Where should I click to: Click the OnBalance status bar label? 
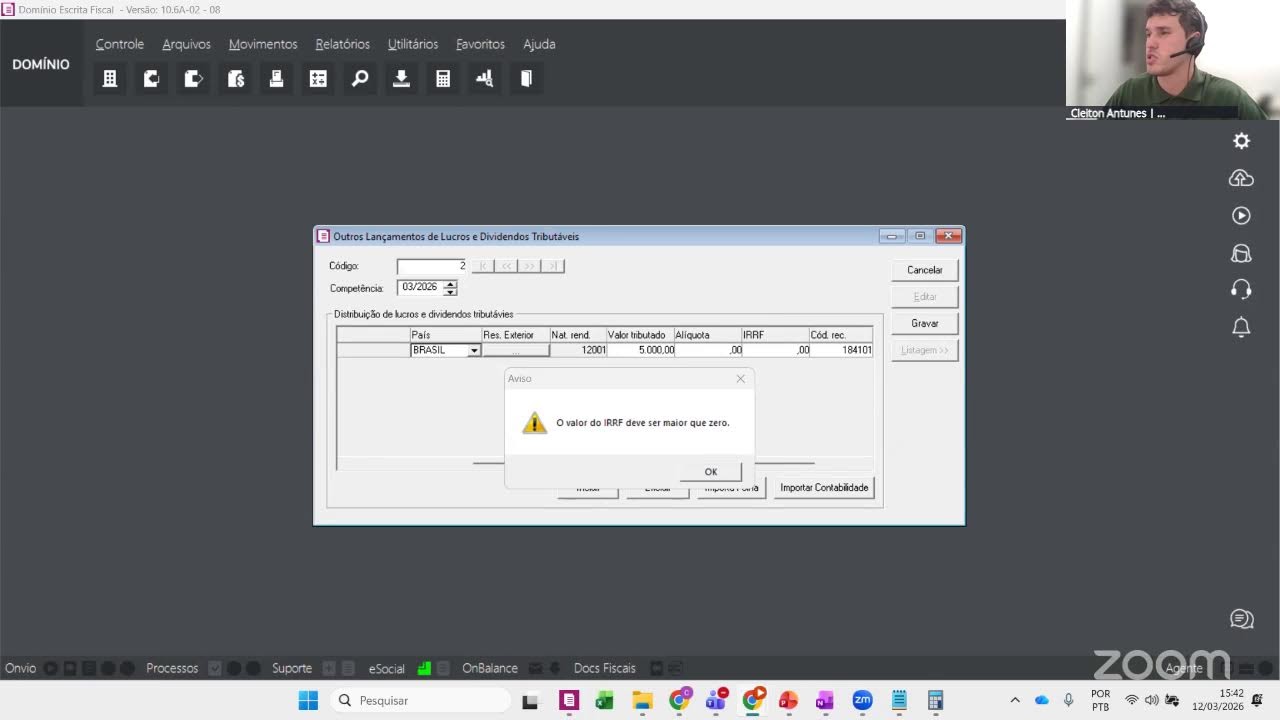pyautogui.click(x=490, y=668)
